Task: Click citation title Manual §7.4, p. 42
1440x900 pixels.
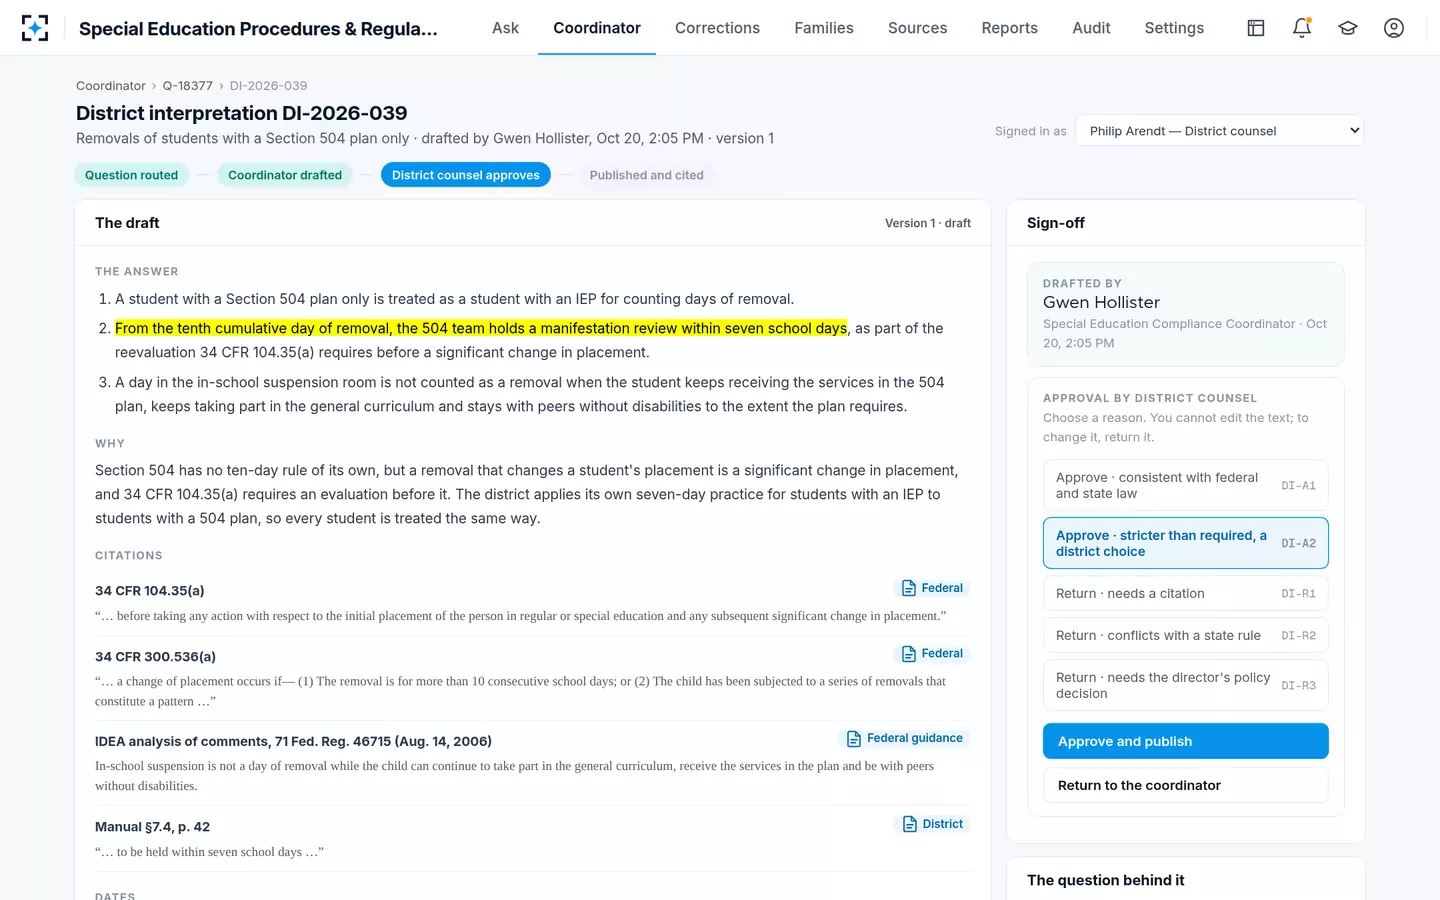Action: [x=152, y=827]
